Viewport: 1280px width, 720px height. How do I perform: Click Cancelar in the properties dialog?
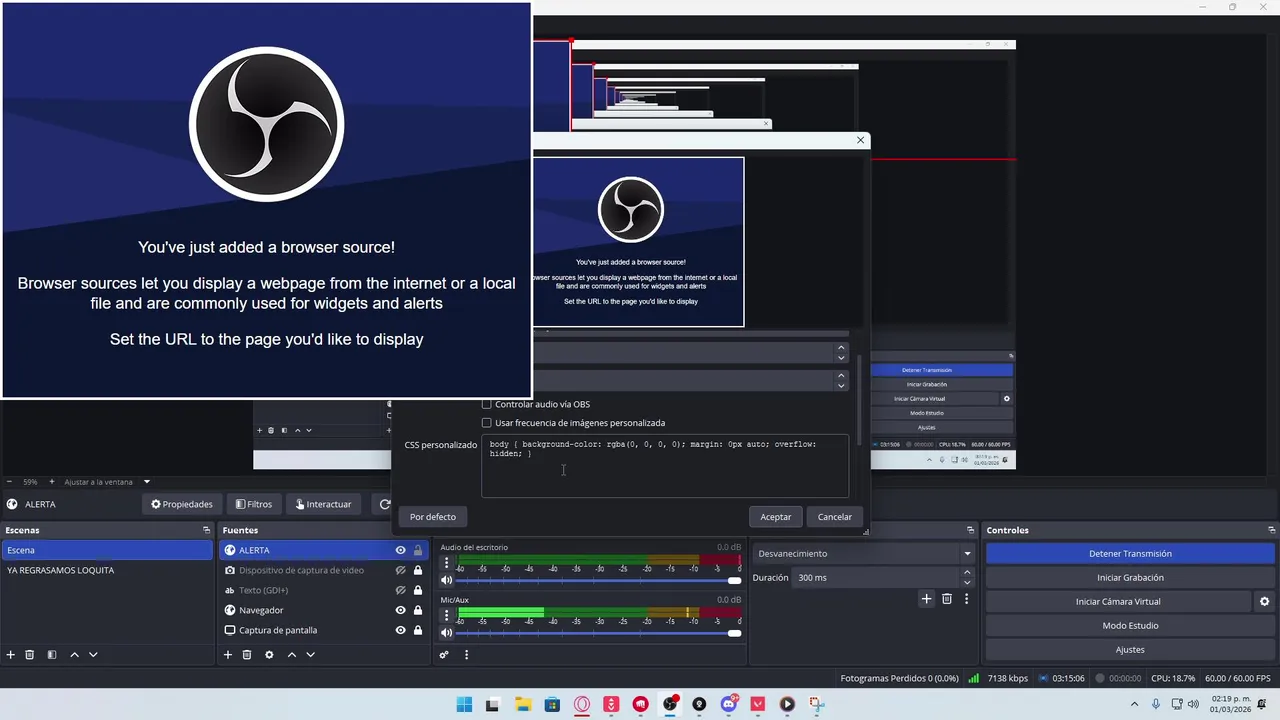tap(835, 517)
